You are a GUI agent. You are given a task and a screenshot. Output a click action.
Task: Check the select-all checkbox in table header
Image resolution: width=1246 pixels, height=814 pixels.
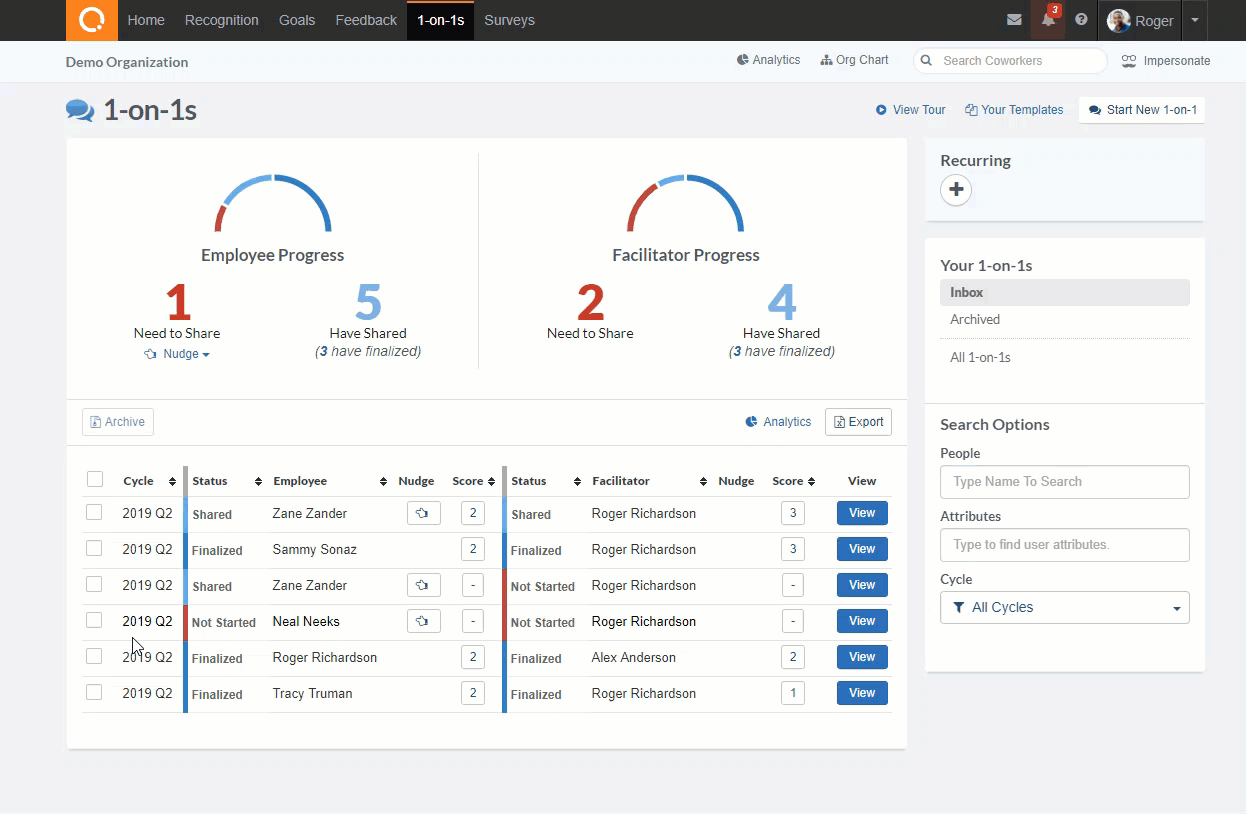pos(95,480)
